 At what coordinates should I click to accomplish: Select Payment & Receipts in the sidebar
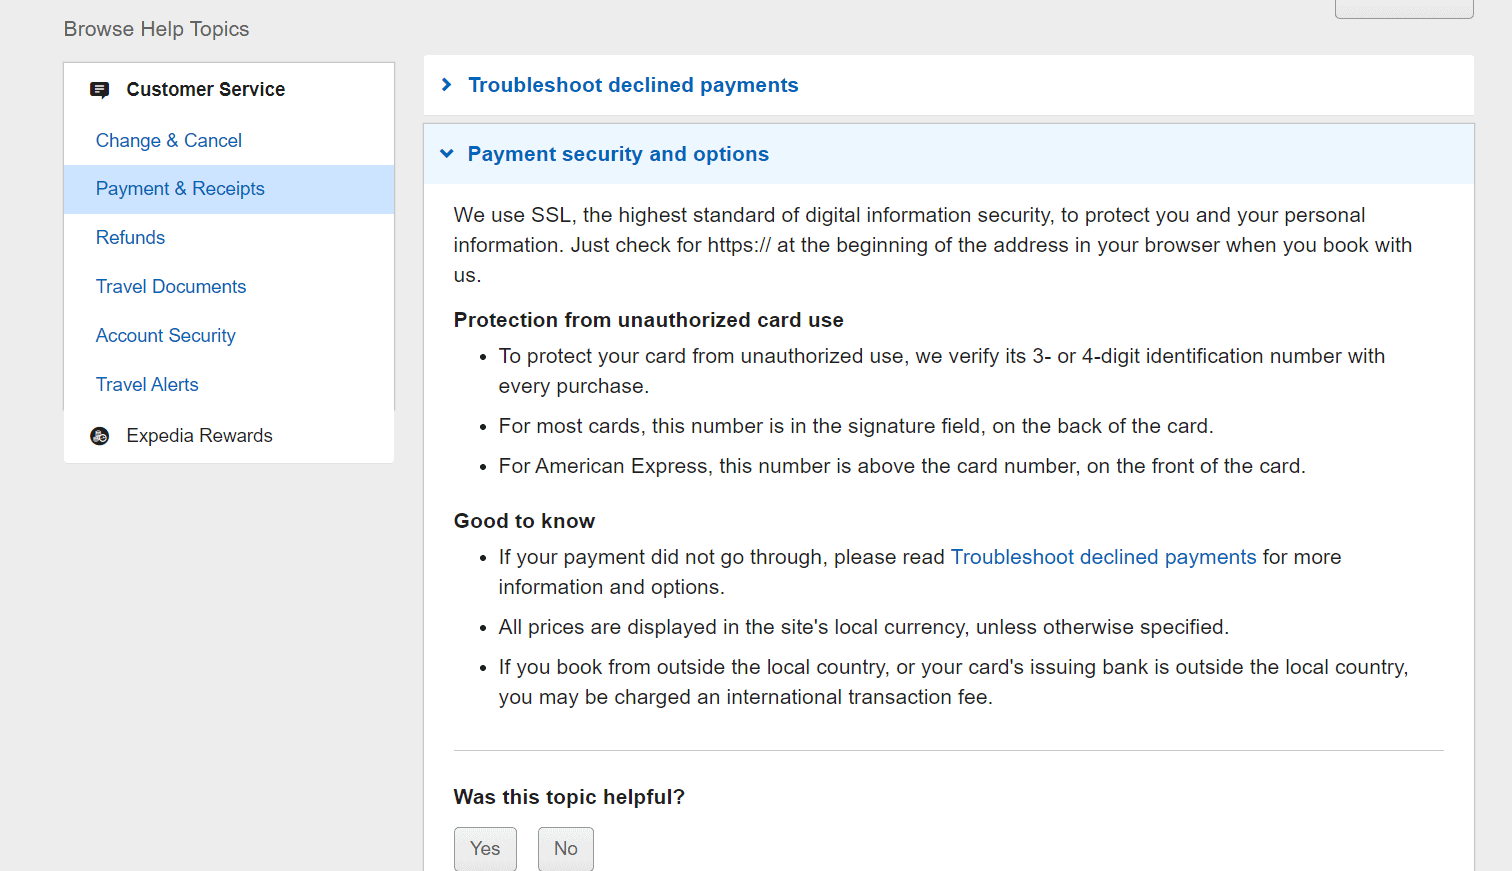(180, 189)
